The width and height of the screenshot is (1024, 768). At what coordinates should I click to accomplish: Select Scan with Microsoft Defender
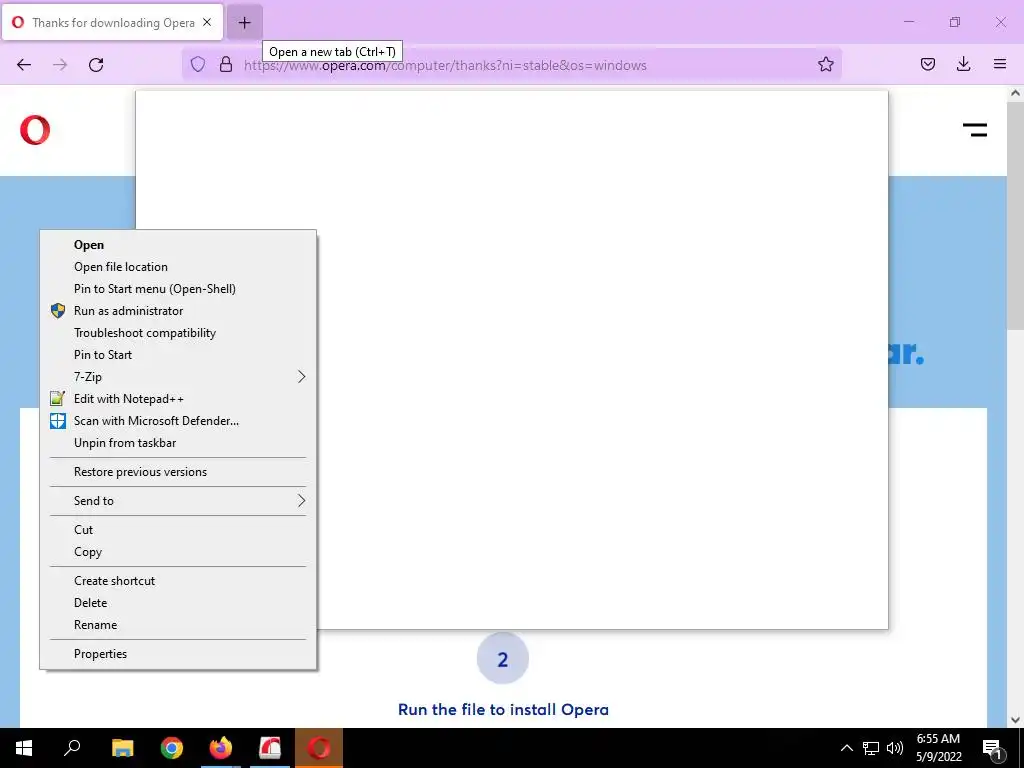pyautogui.click(x=178, y=421)
